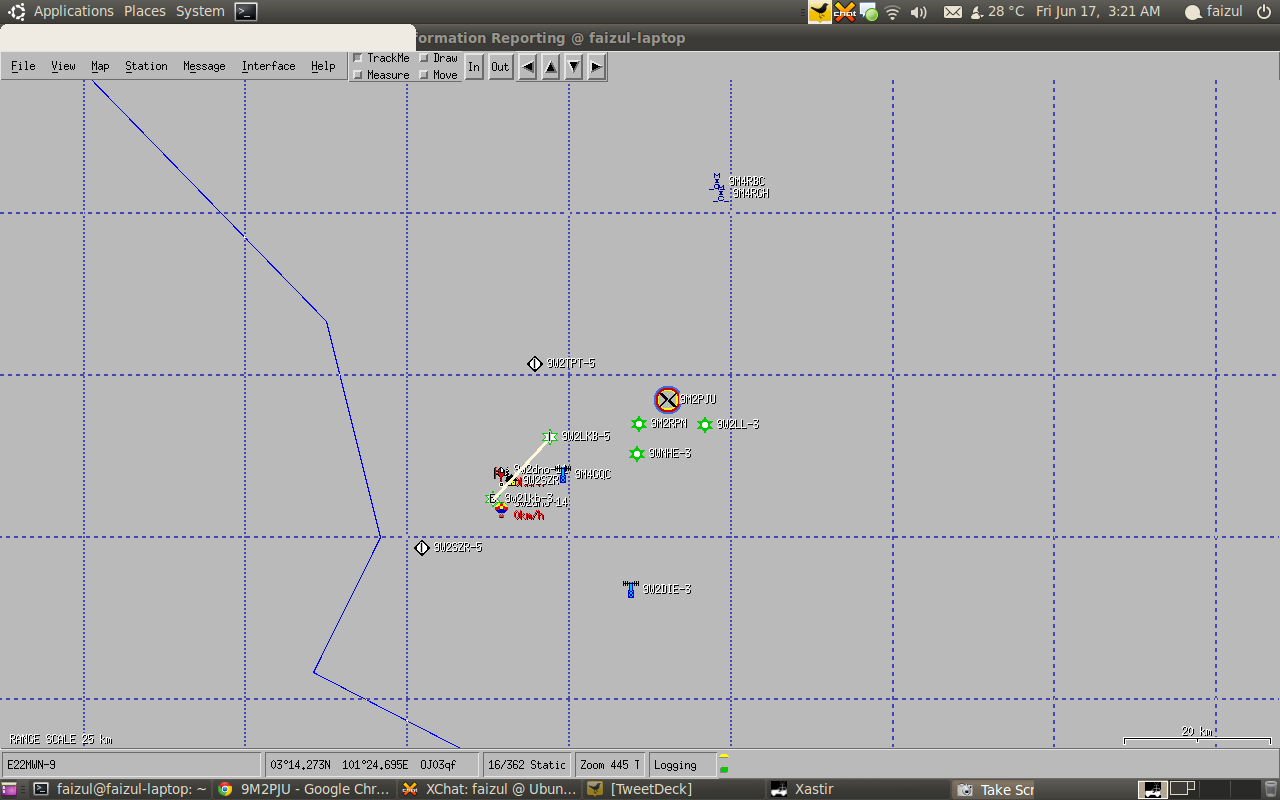Screen dimensions: 1280x800
Task: Toggle the Move checkbox
Action: click(x=438, y=75)
